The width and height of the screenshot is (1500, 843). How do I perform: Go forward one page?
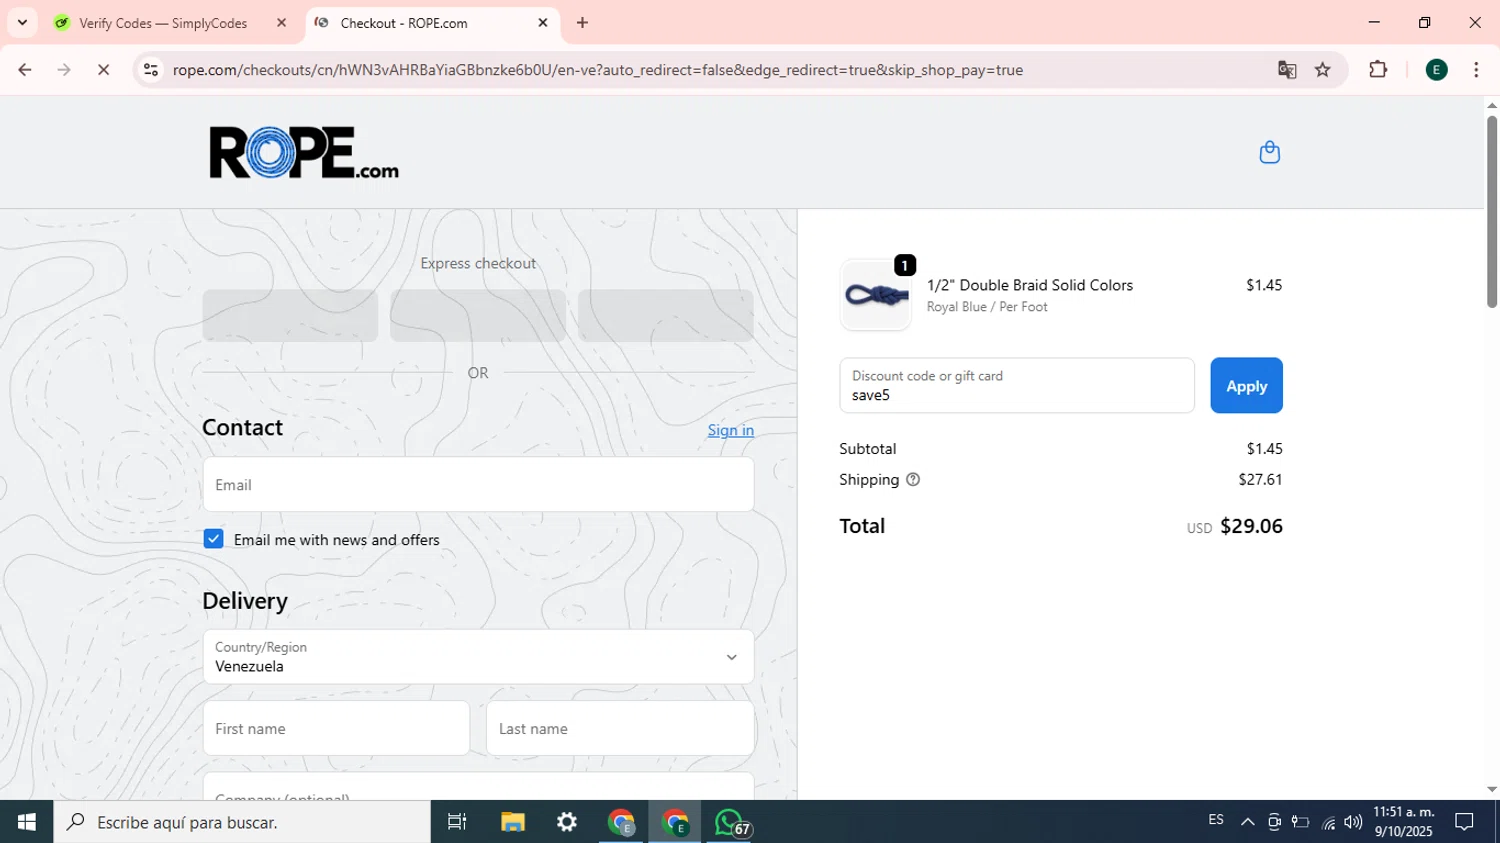[64, 70]
